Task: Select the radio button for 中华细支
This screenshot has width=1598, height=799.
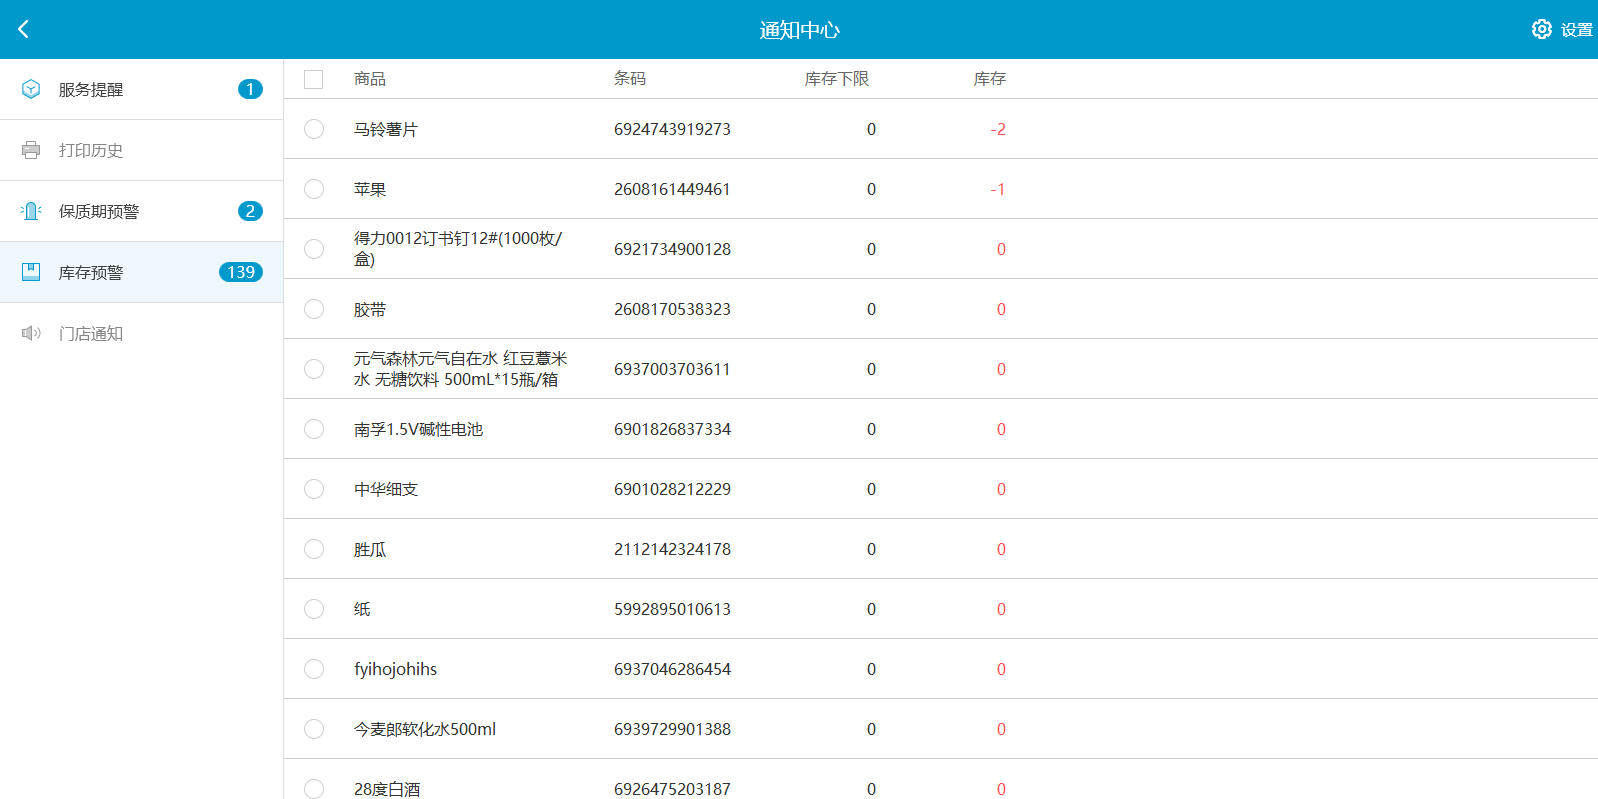Action: pos(314,489)
